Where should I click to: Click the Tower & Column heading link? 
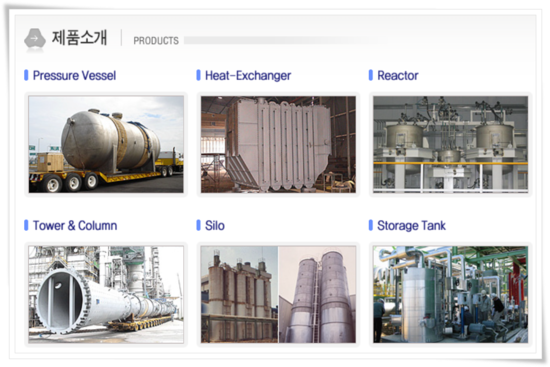75,226
